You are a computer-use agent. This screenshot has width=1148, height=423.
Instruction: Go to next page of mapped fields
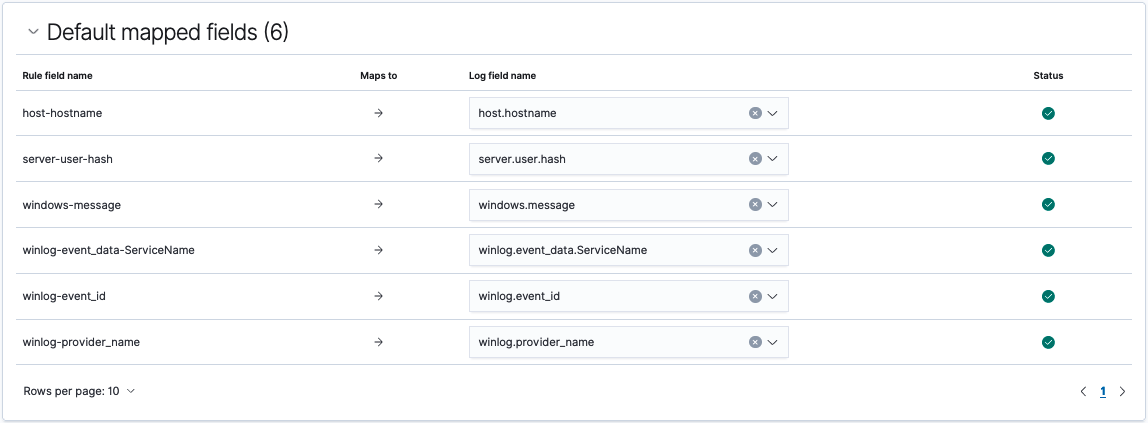(1122, 392)
